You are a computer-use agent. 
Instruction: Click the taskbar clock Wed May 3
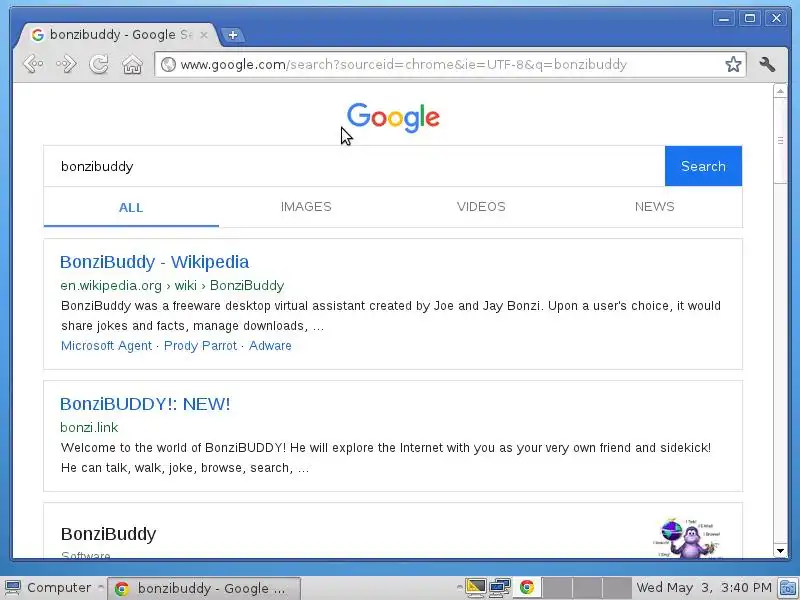click(704, 588)
